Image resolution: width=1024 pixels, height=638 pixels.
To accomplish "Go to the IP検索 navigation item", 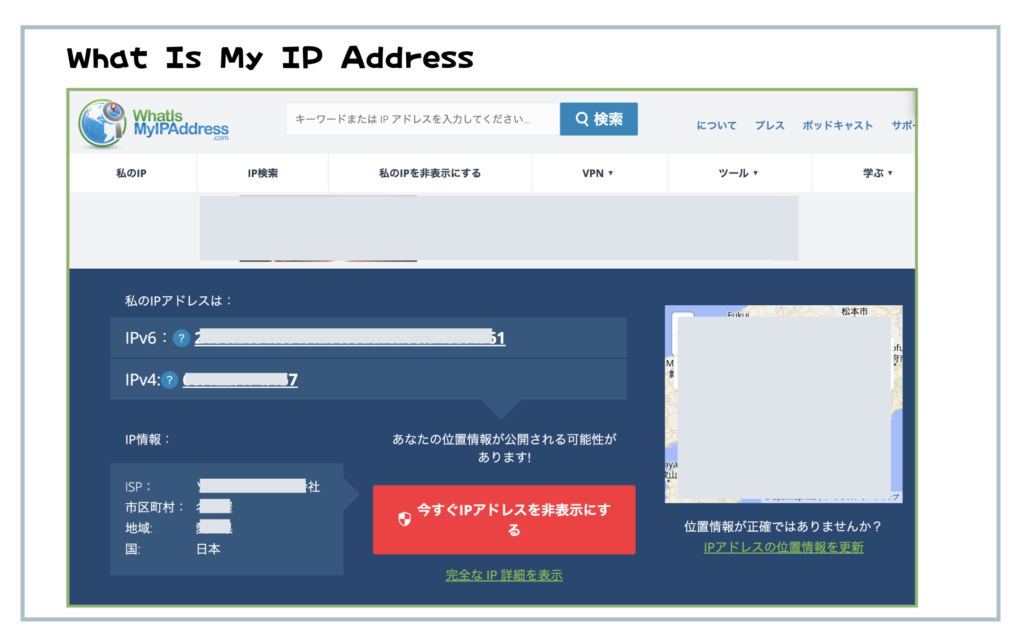I will pyautogui.click(x=262, y=173).
